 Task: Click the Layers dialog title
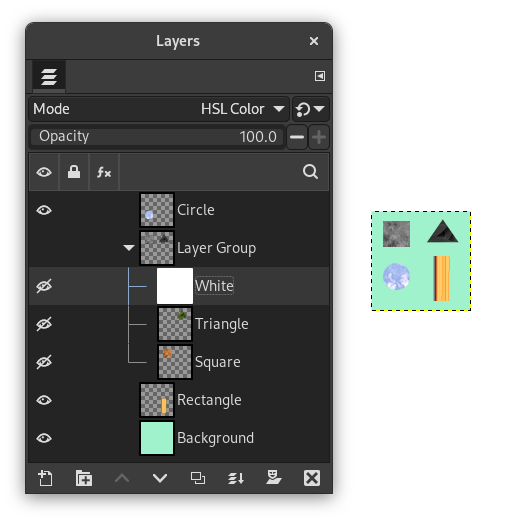(x=178, y=41)
